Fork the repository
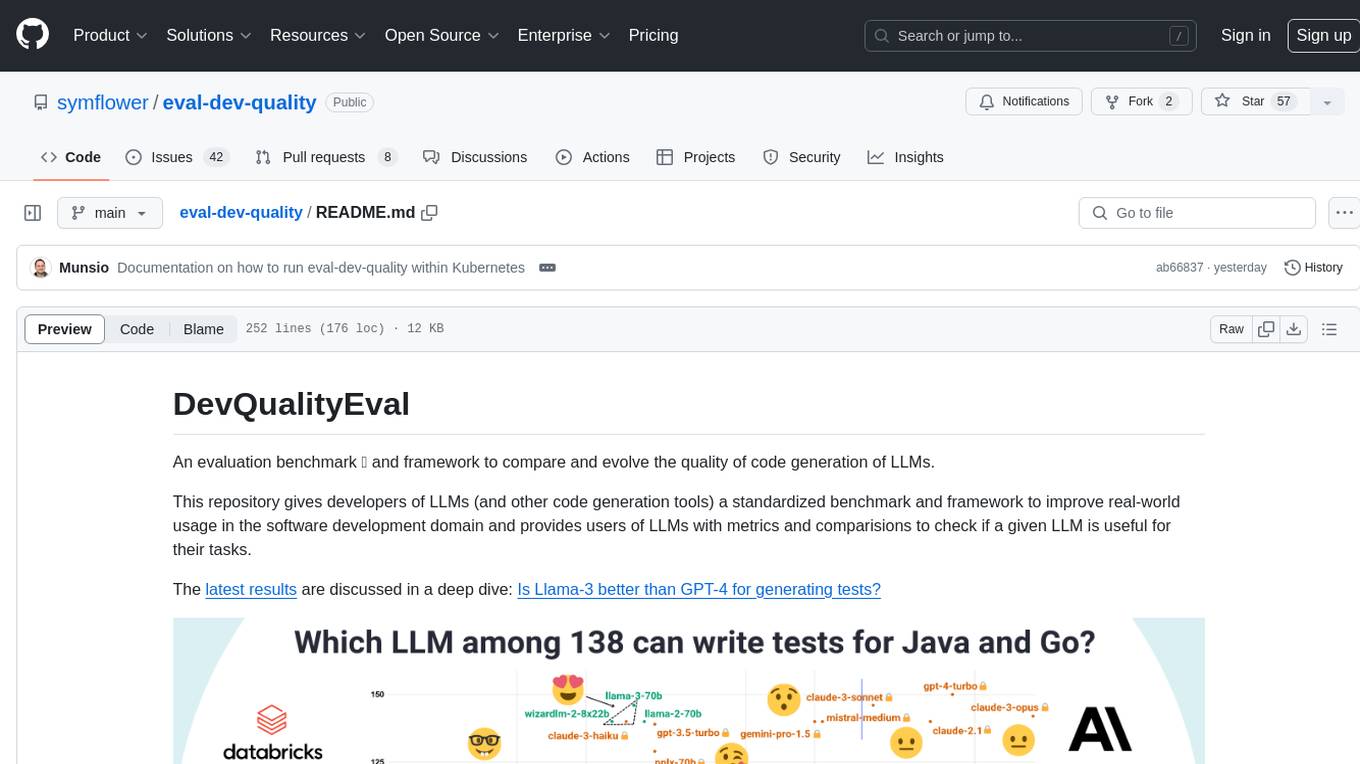The width and height of the screenshot is (1360, 764). click(x=1140, y=102)
